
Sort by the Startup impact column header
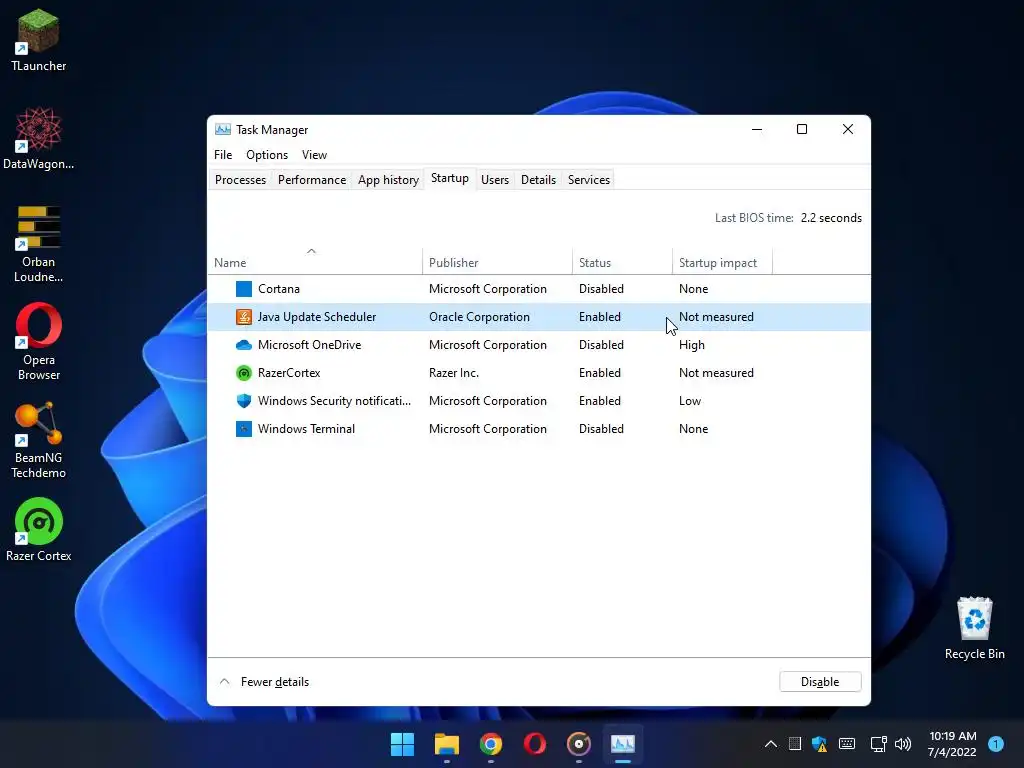722,263
